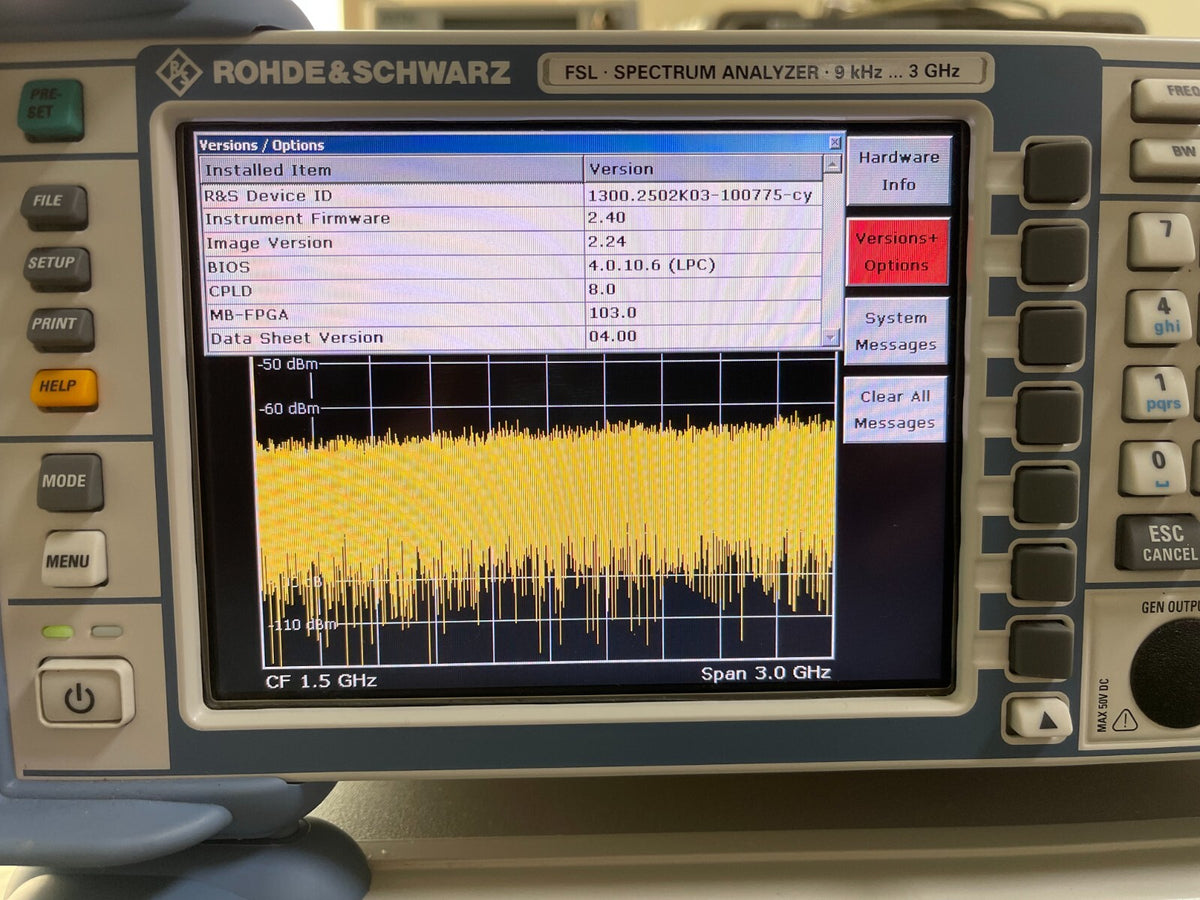Select the Data Sheet Version row
This screenshot has width=1200, height=900.
(515, 338)
